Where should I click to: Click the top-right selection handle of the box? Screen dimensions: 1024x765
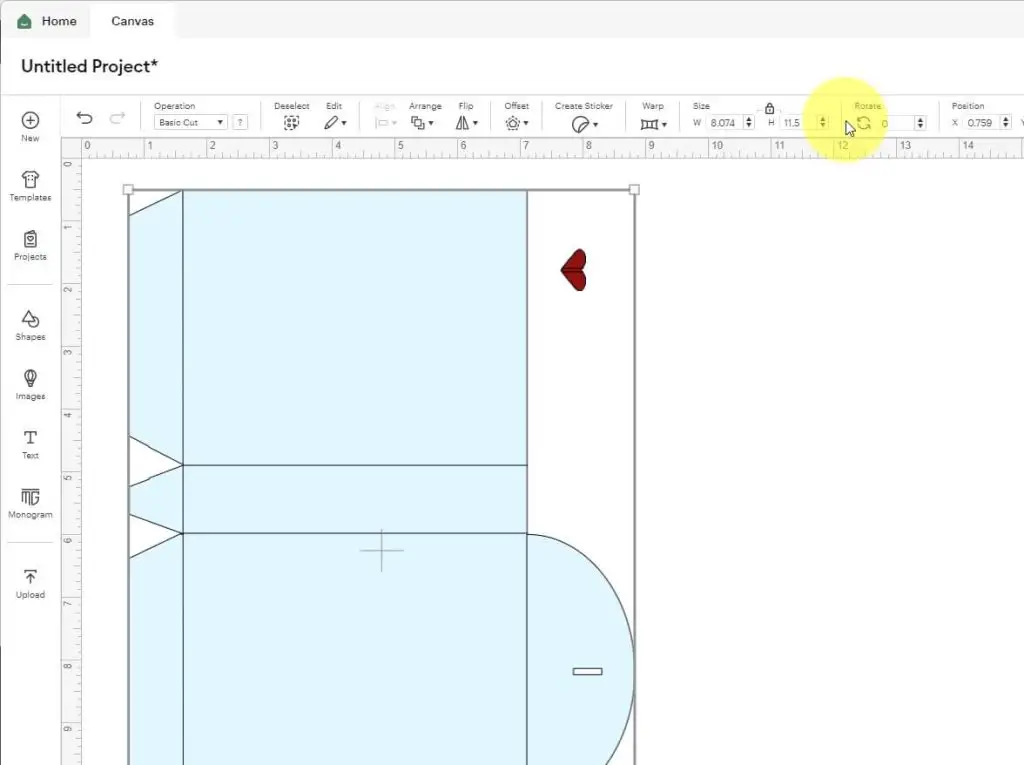pos(634,189)
